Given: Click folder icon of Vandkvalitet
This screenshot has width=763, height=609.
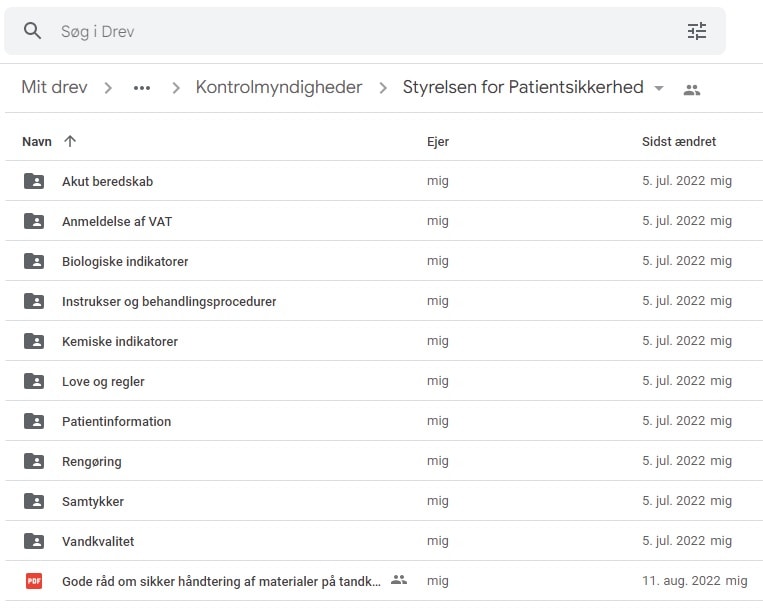Looking at the screenshot, I should pos(34,541).
